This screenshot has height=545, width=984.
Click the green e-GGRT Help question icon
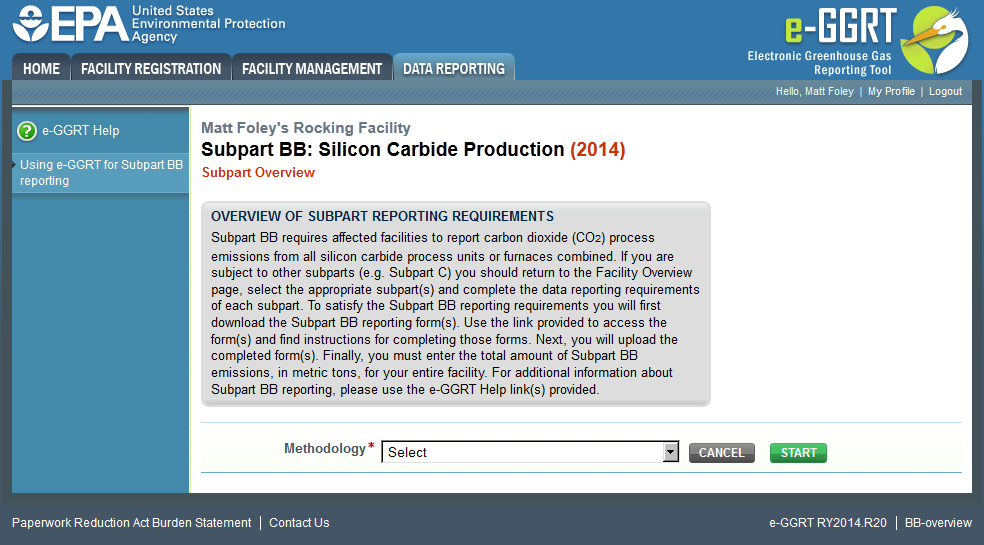pyautogui.click(x=27, y=131)
